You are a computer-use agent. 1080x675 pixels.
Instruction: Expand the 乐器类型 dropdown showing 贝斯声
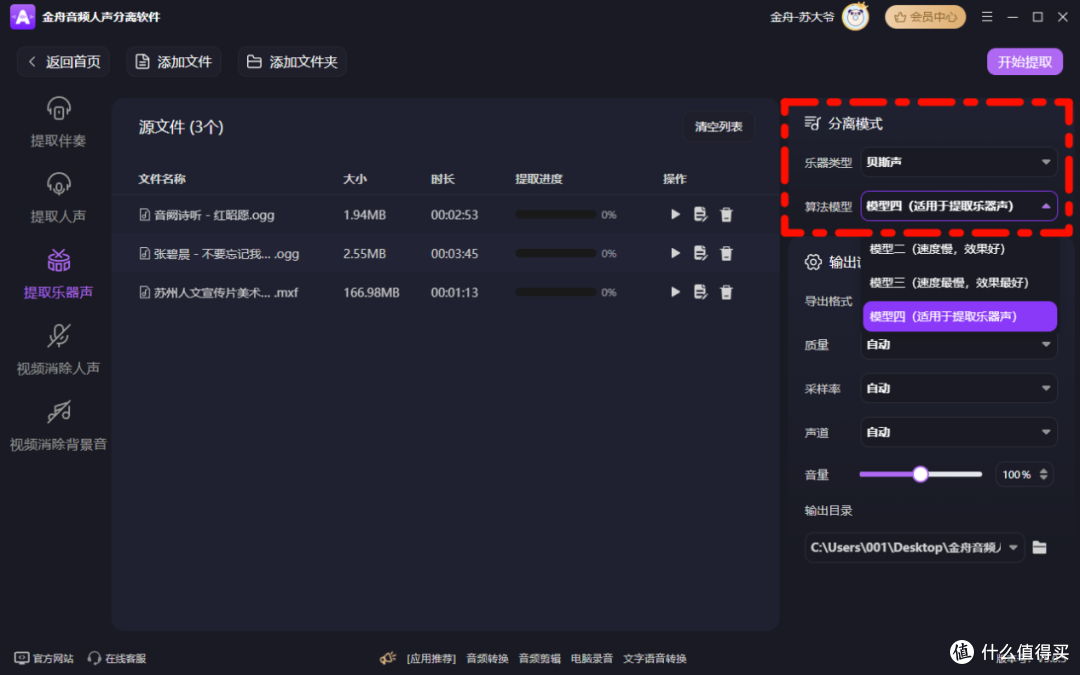coord(959,162)
